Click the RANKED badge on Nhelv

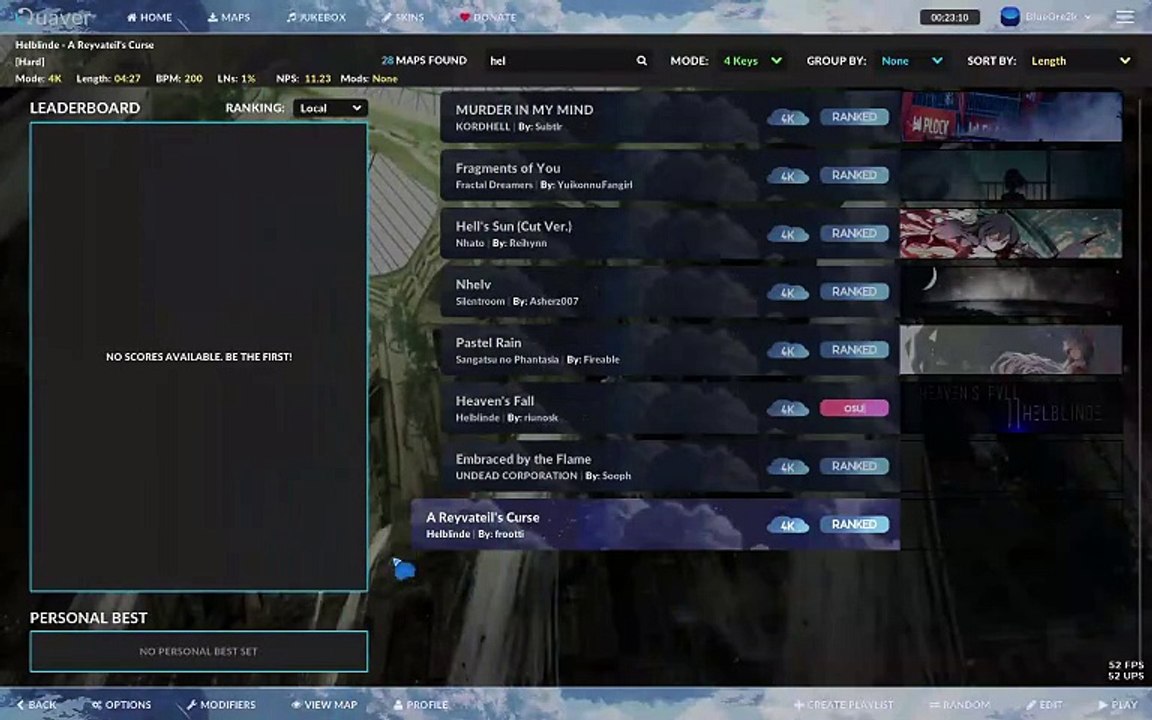[x=854, y=292]
